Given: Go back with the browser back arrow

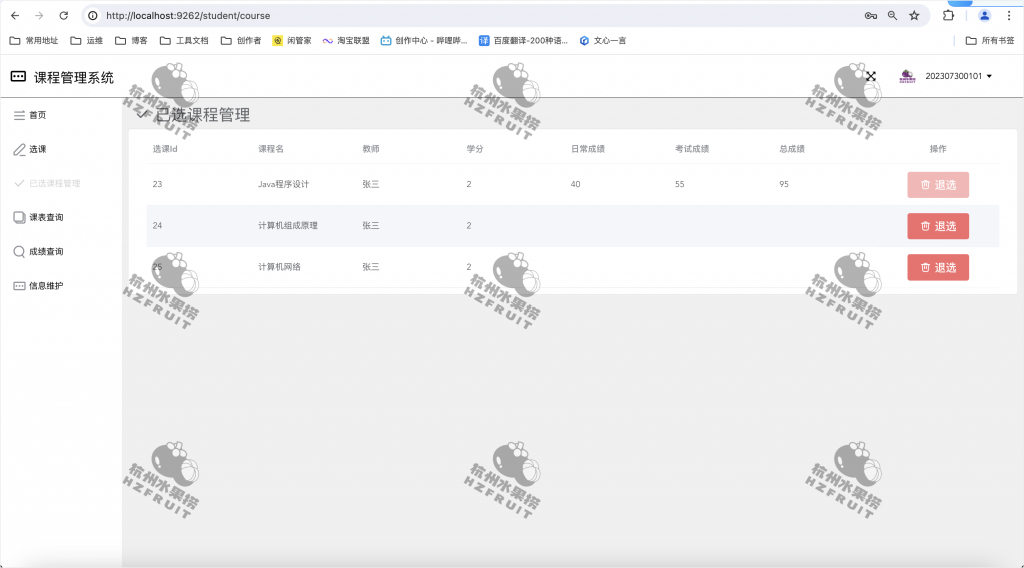Looking at the screenshot, I should coord(15,16).
